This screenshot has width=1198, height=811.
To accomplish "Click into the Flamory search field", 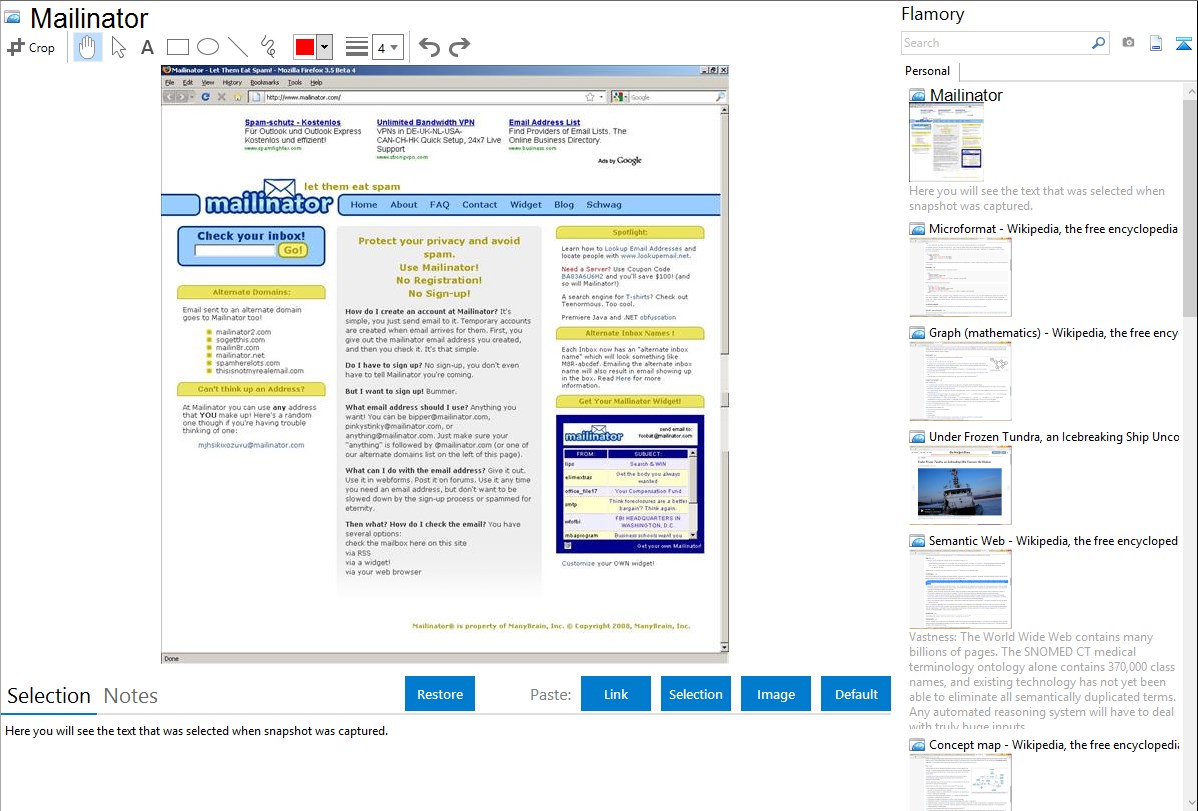I will [x=996, y=43].
